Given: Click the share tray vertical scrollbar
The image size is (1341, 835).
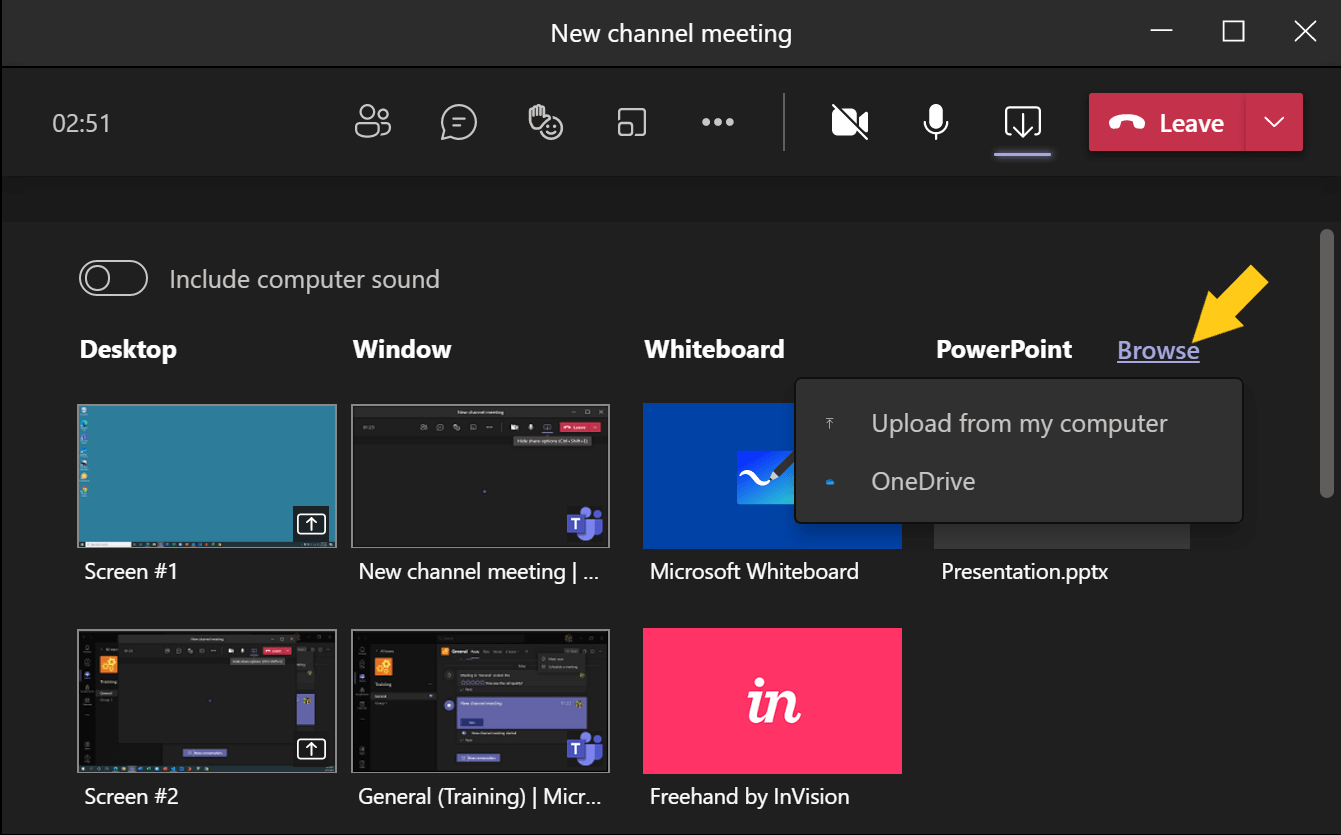Looking at the screenshot, I should point(1327,364).
